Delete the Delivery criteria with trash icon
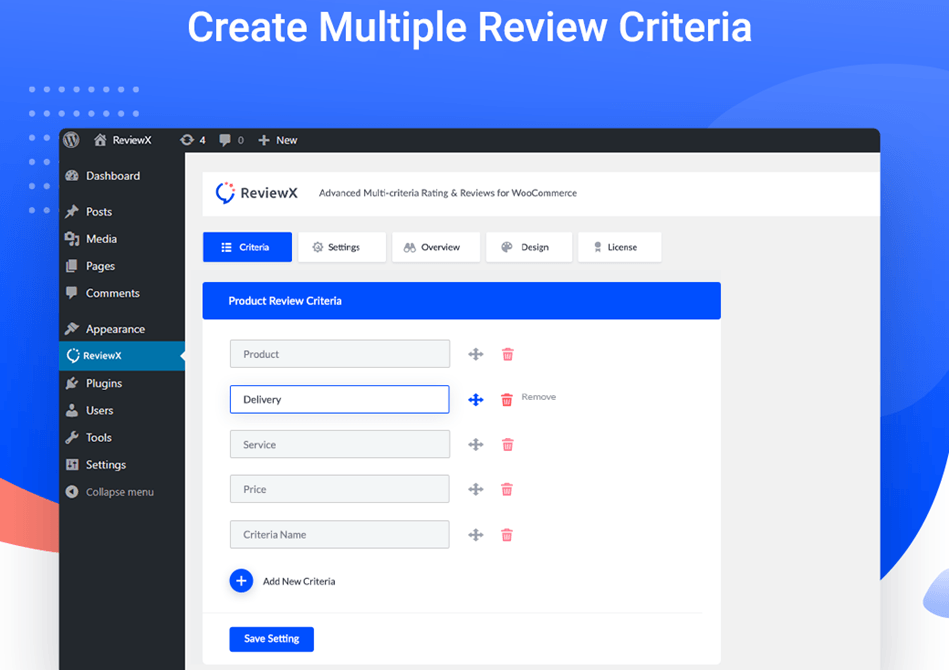 [x=507, y=399]
